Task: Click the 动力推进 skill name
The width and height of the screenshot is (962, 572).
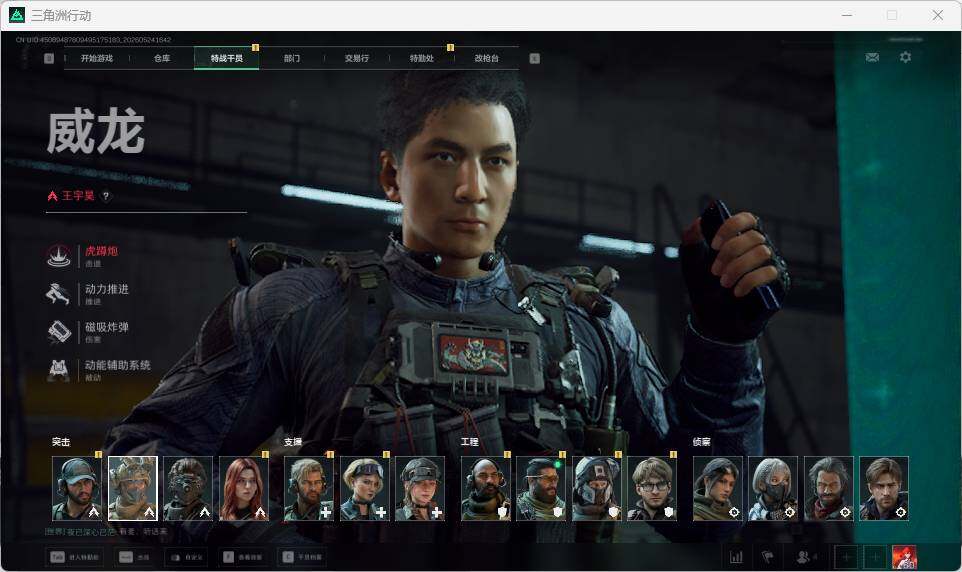Action: tap(107, 289)
